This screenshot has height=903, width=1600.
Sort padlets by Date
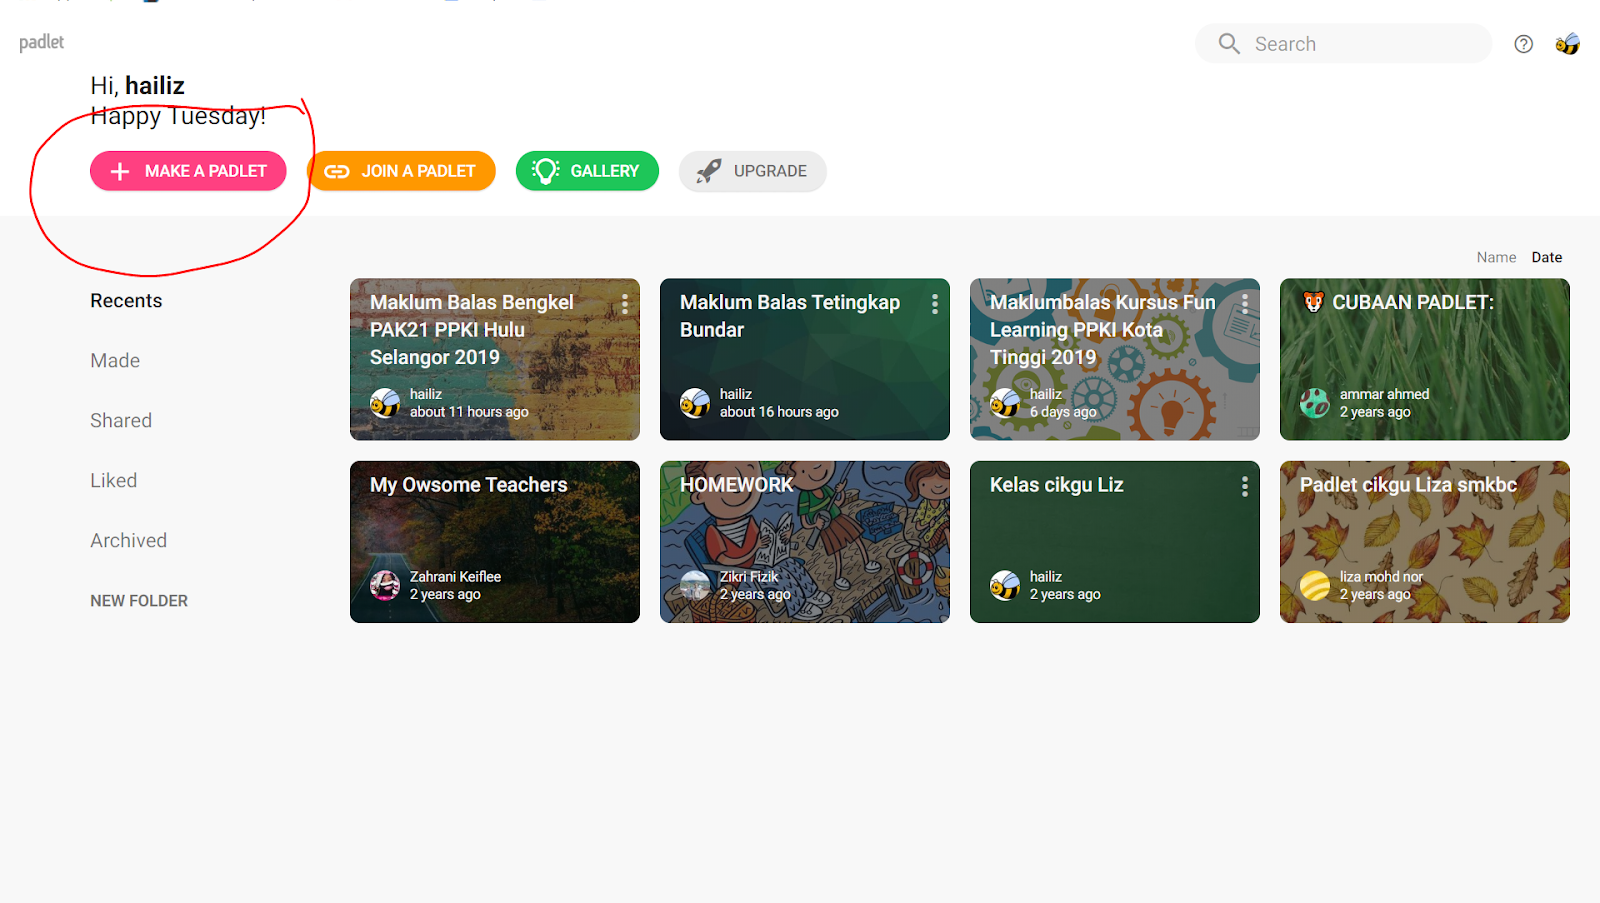1546,257
